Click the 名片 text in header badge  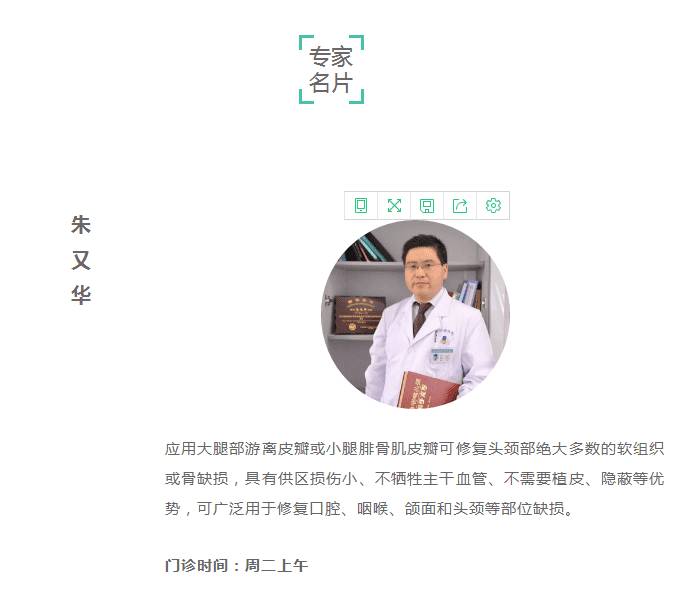pos(330,82)
